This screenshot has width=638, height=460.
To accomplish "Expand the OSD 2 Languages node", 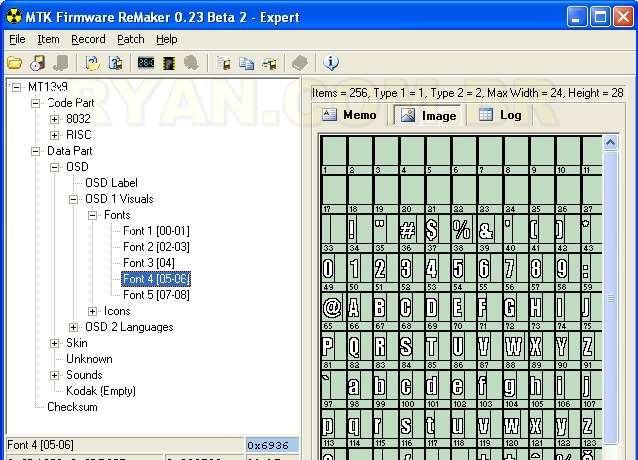I will coord(74,327).
